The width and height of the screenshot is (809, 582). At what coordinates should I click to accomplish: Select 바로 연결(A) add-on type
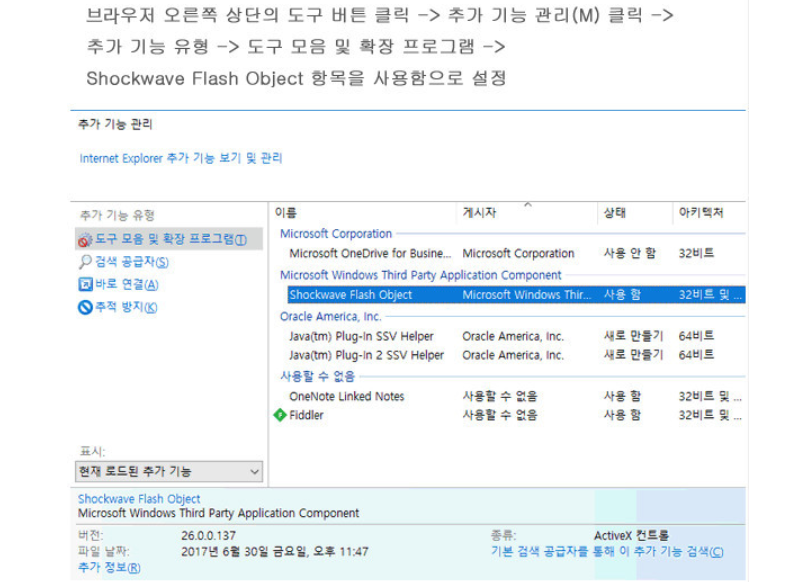click(x=126, y=284)
